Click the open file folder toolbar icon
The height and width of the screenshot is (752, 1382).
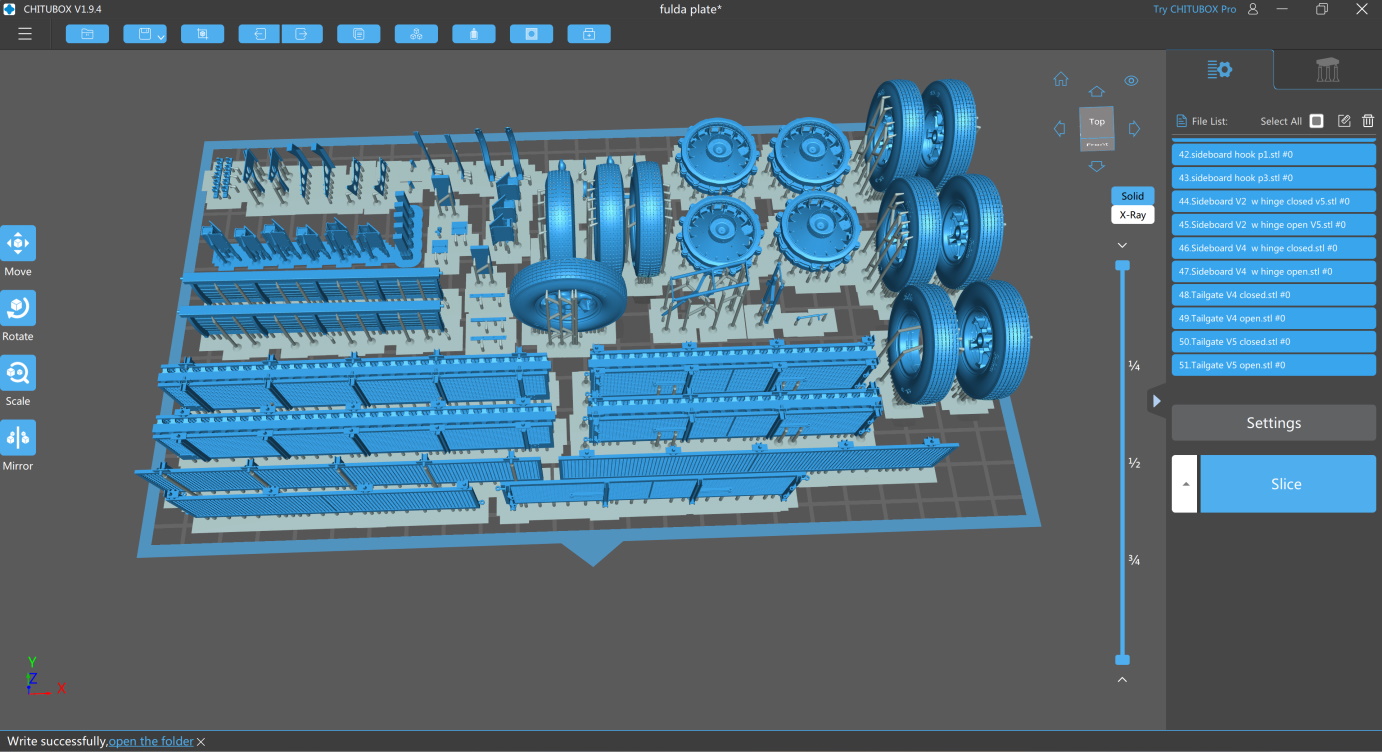pos(87,34)
